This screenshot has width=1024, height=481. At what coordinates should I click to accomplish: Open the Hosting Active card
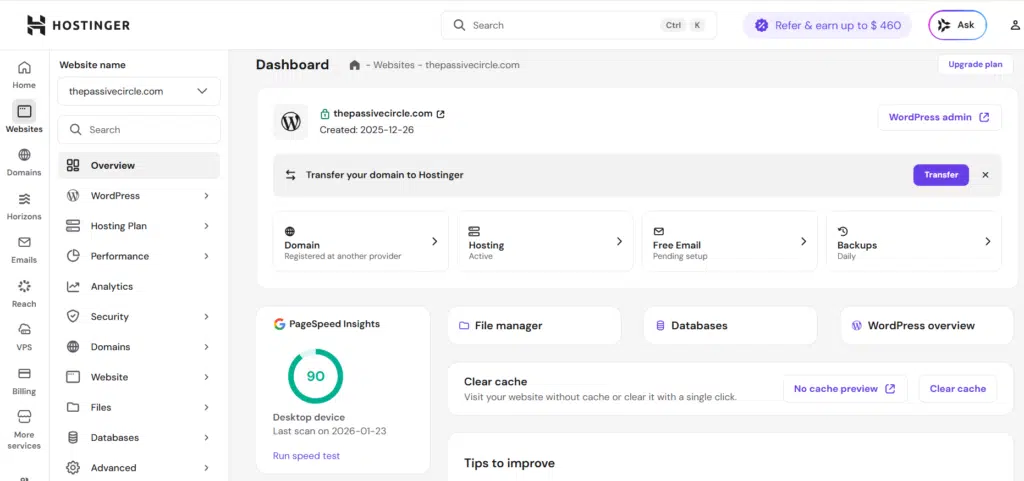click(545, 241)
